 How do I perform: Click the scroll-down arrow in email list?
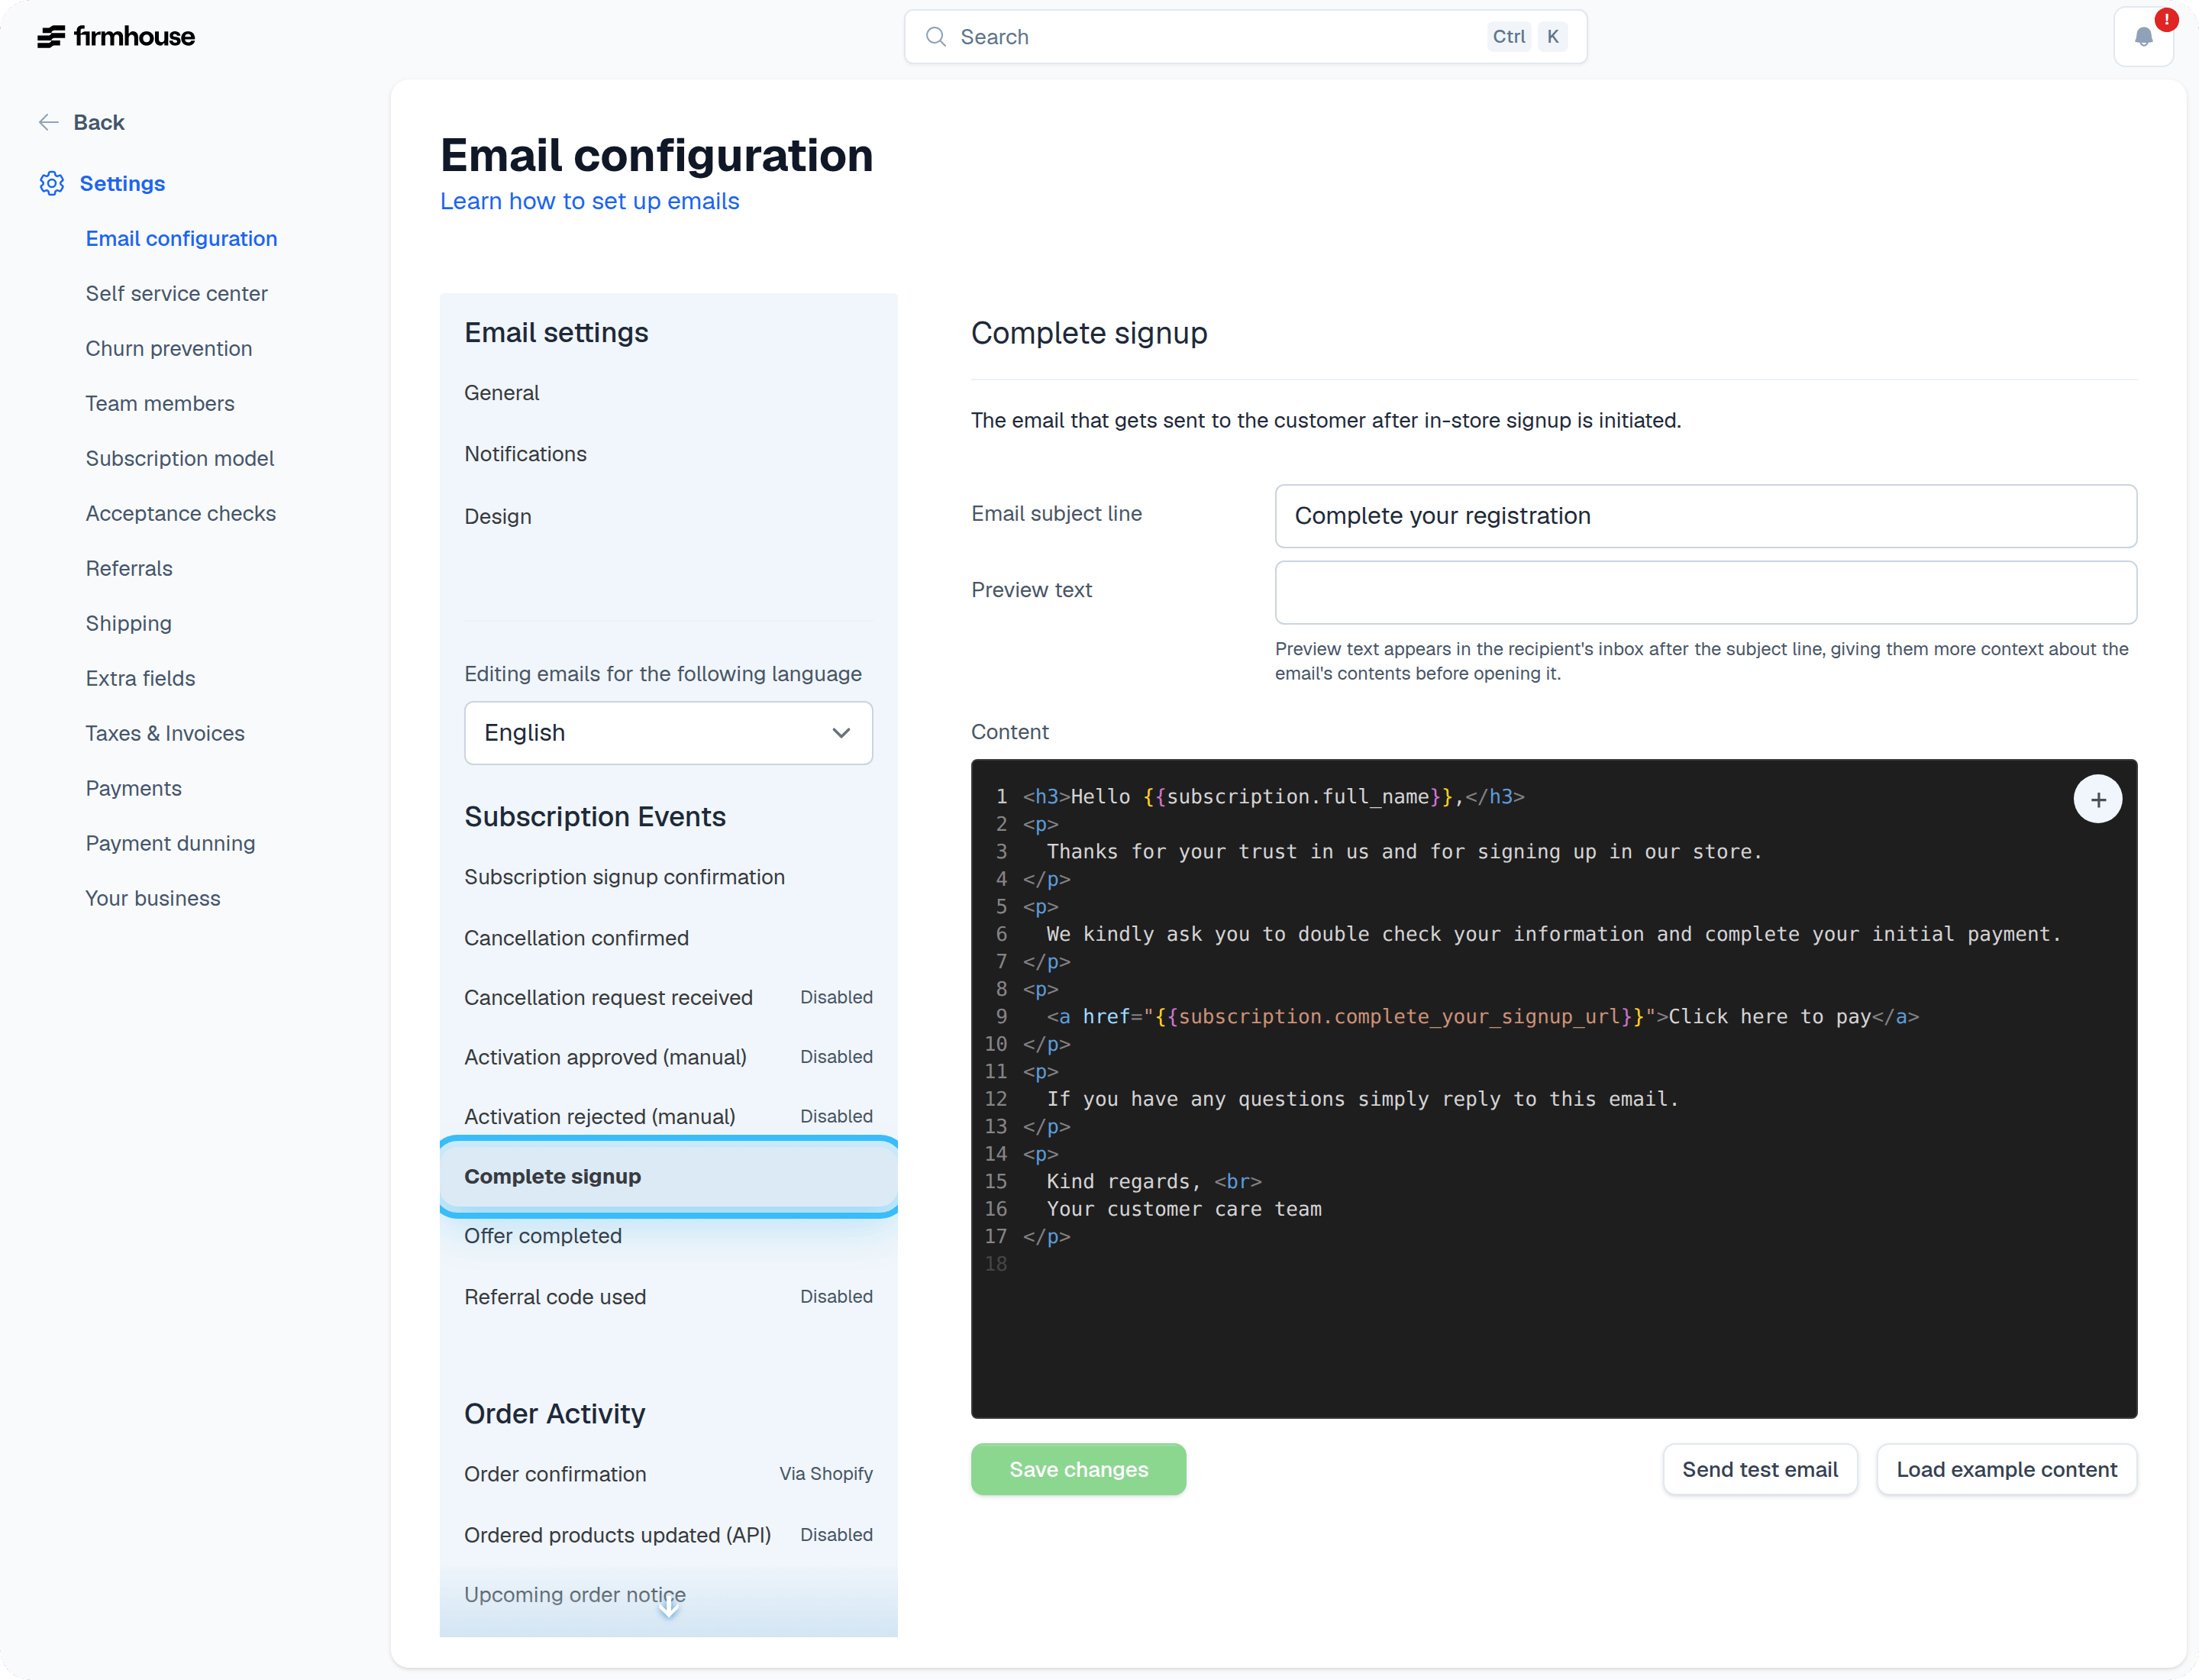(669, 1608)
